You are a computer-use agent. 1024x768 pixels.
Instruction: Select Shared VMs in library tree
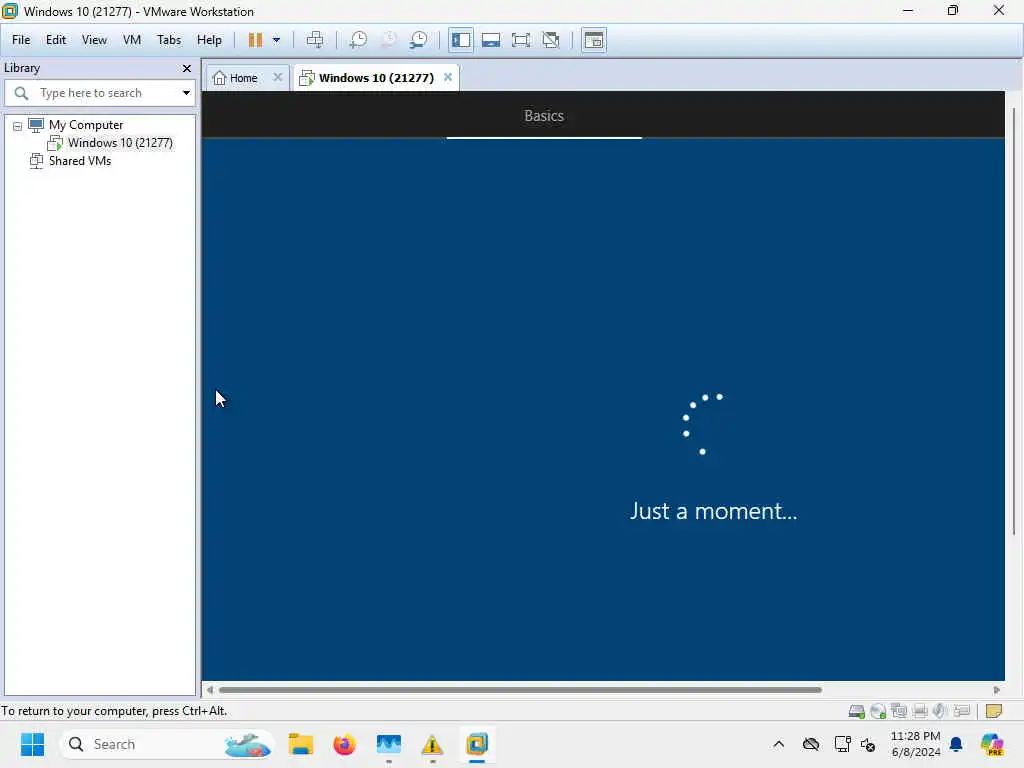[x=80, y=161]
